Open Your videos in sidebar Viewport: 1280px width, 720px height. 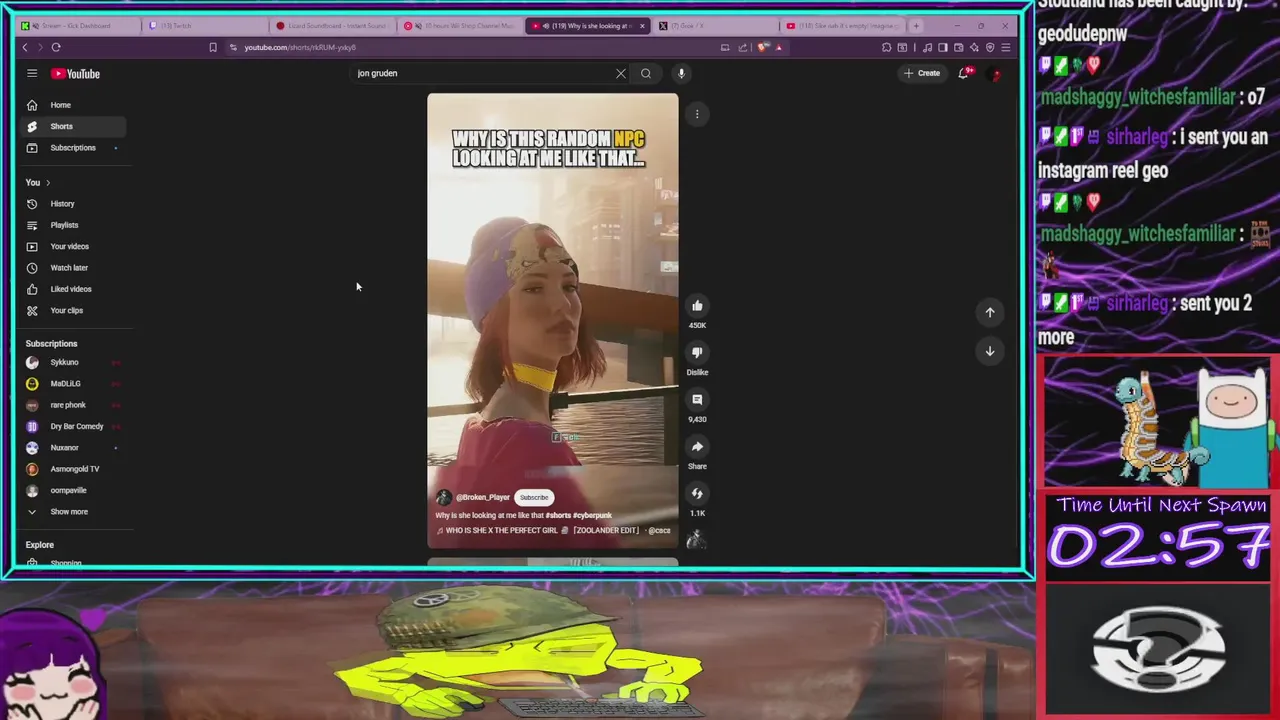tap(72, 246)
